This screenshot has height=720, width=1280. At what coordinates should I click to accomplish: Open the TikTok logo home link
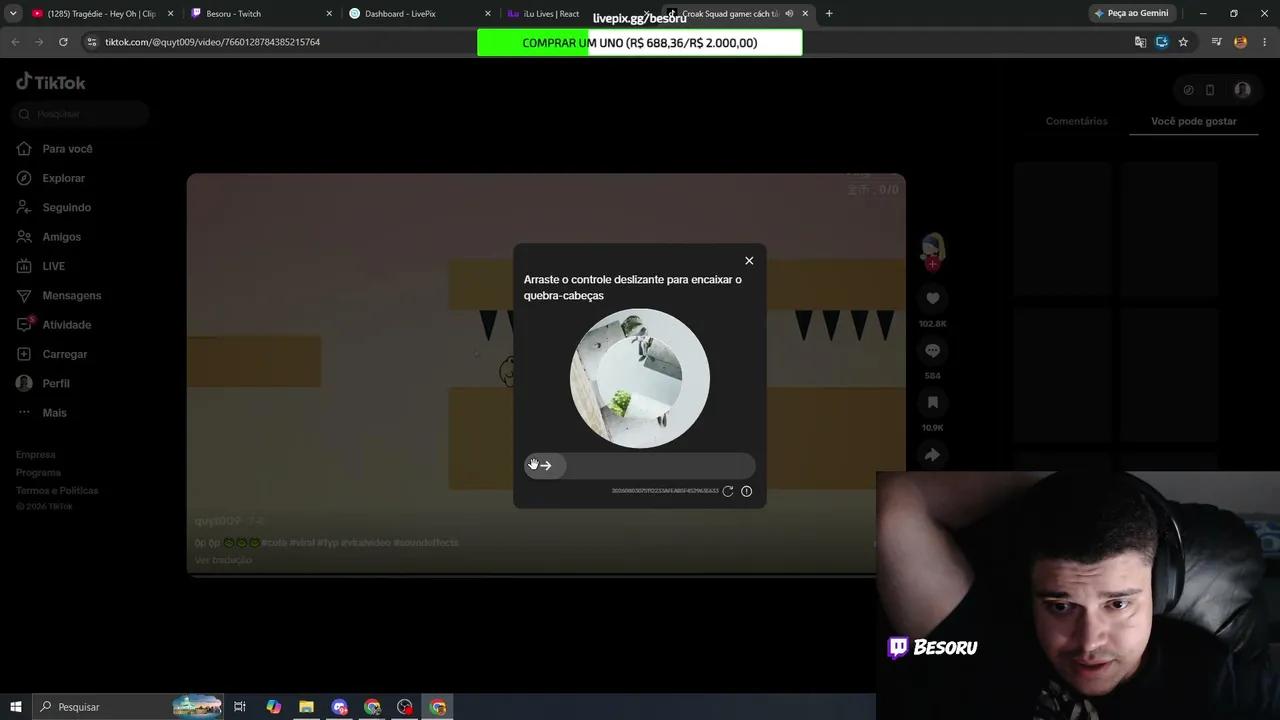pyautogui.click(x=51, y=82)
